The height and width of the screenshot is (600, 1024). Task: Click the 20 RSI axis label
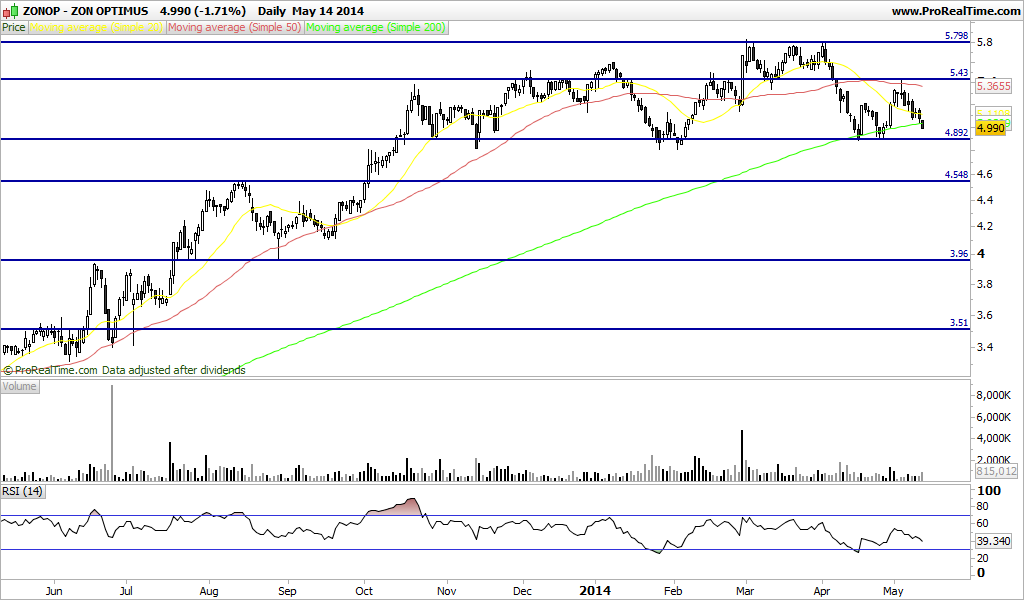click(x=982, y=558)
